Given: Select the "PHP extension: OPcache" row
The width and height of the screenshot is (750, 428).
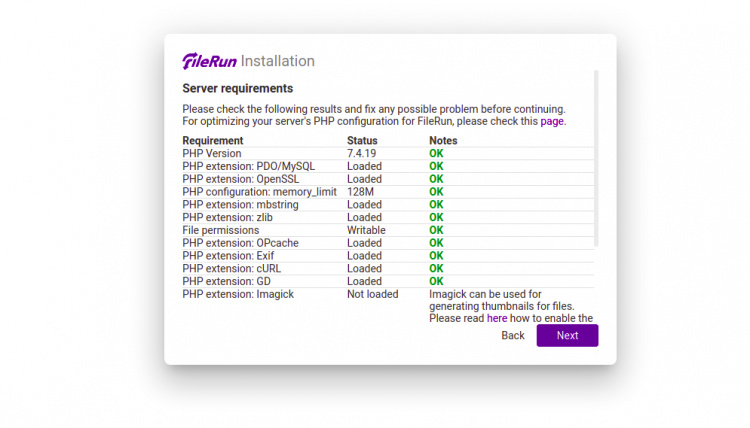Looking at the screenshot, I should coord(240,243).
